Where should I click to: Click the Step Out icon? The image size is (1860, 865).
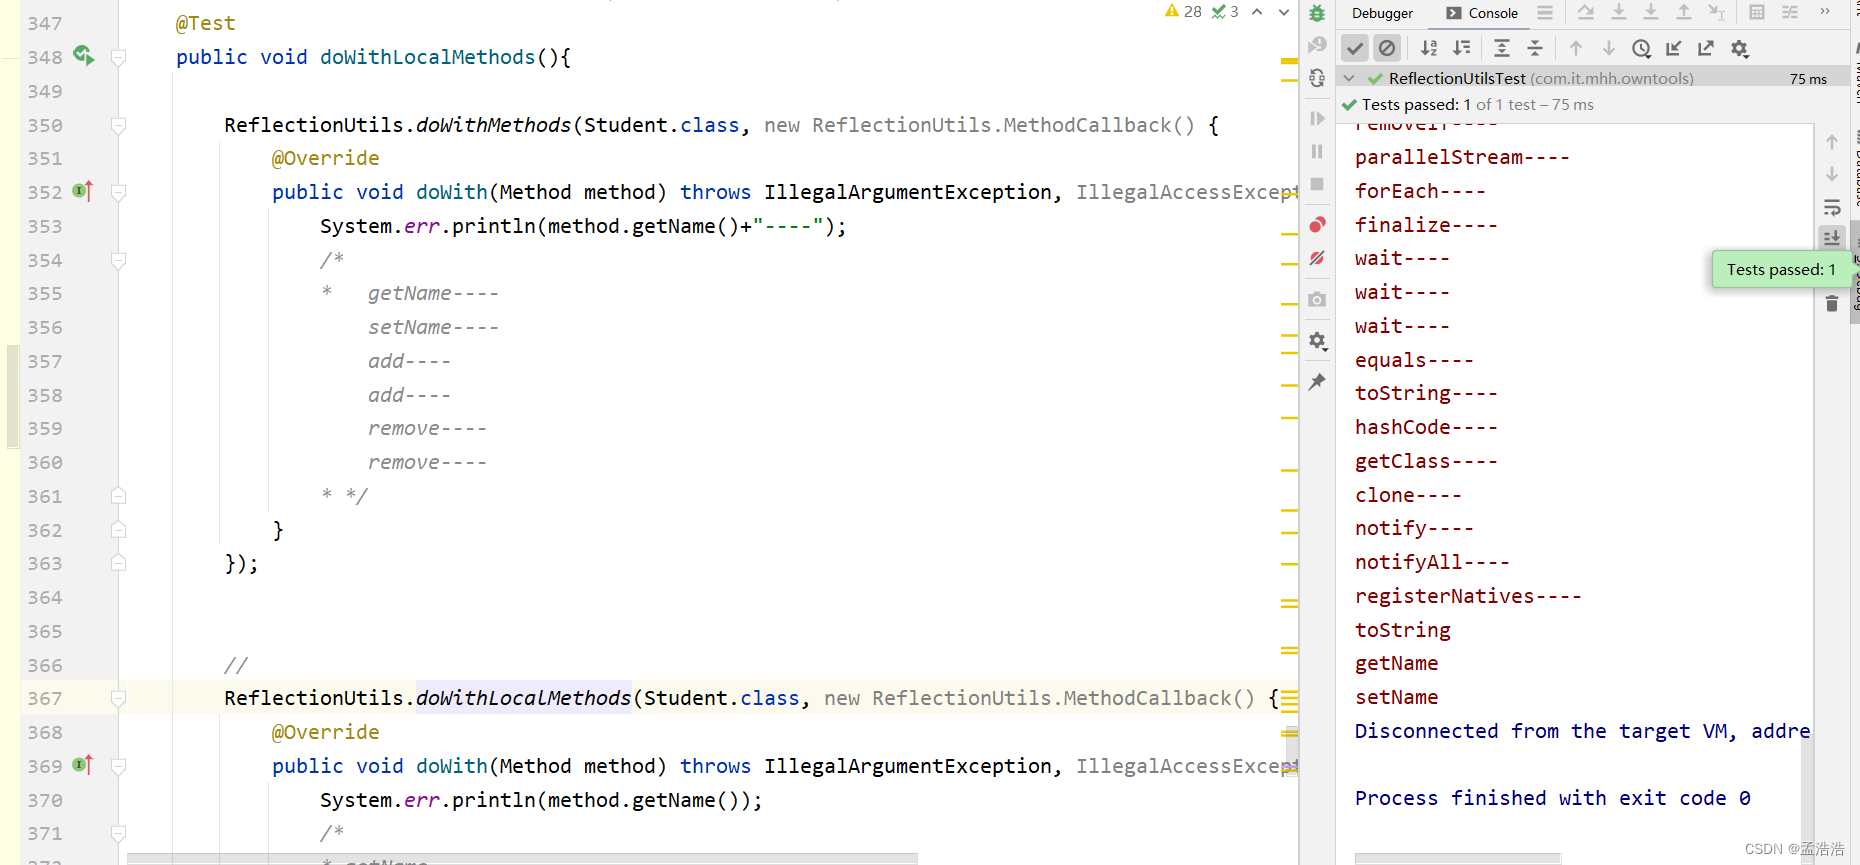click(x=1684, y=13)
